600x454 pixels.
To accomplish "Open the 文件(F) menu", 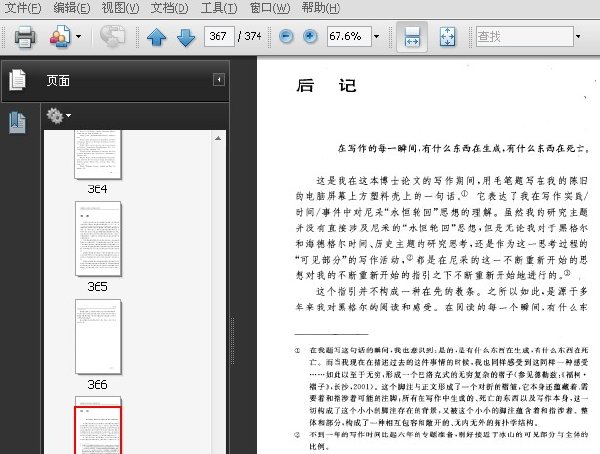I will pyautogui.click(x=22, y=8).
